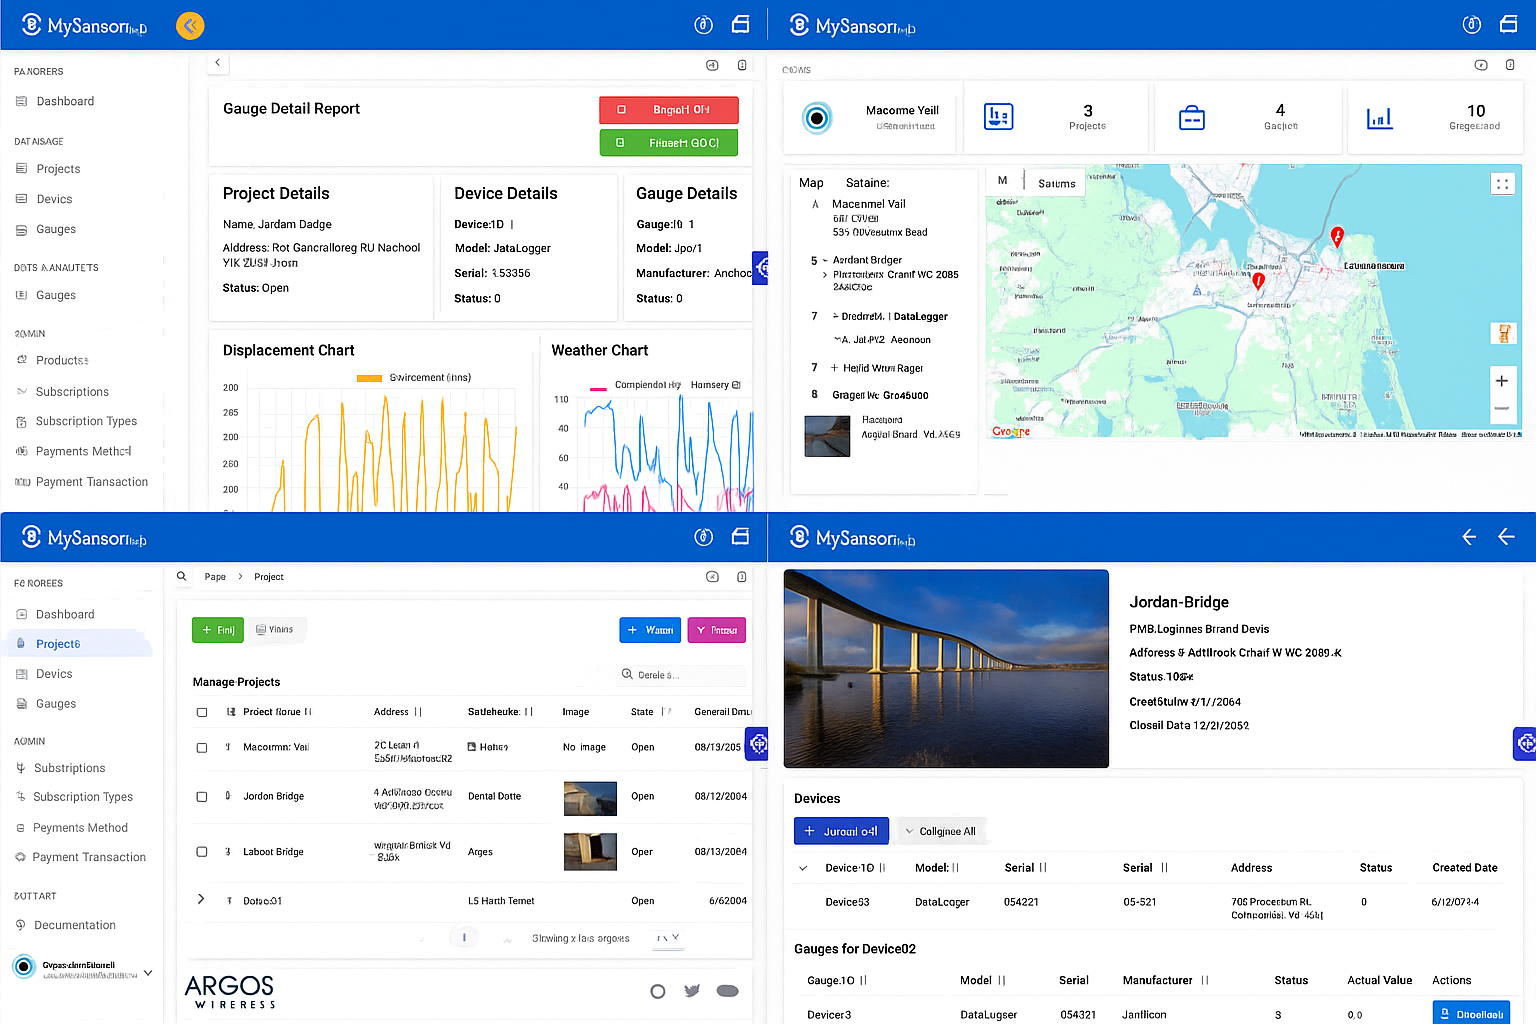Screen dimensions: 1536x1024
Task: Click the bar chart icon beside count 10
Action: (1379, 118)
